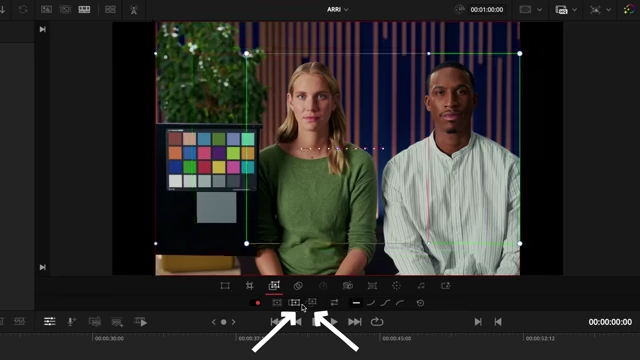Click the 00:00:45:00 ruler mark
Viewport: 640px width, 360px height.
[397, 338]
